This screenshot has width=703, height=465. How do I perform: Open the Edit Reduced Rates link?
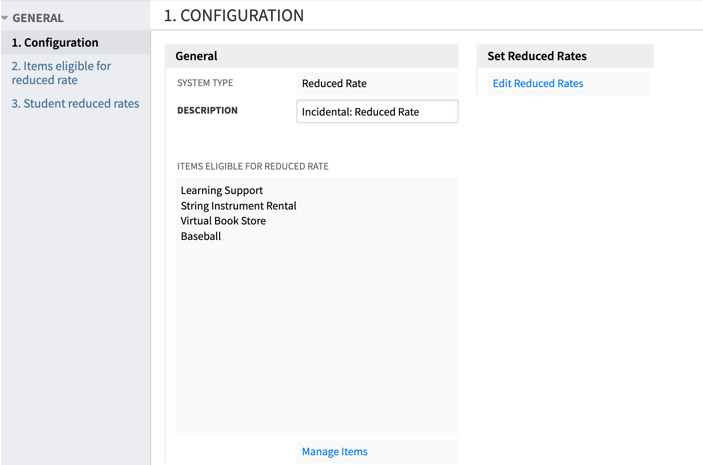tap(537, 84)
